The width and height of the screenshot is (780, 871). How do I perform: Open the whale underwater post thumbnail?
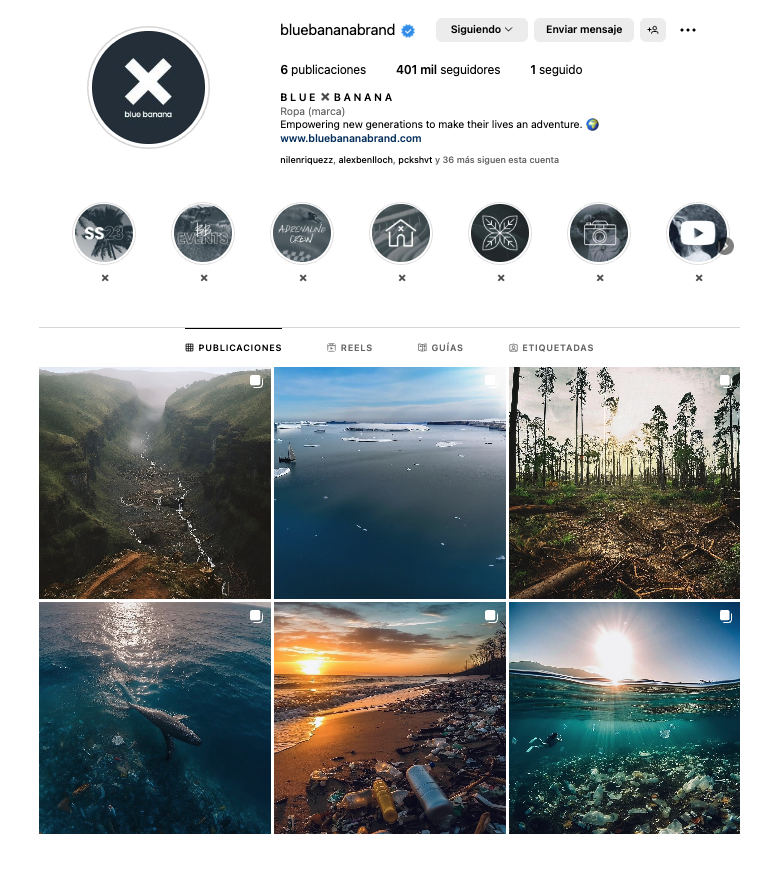[x=155, y=718]
